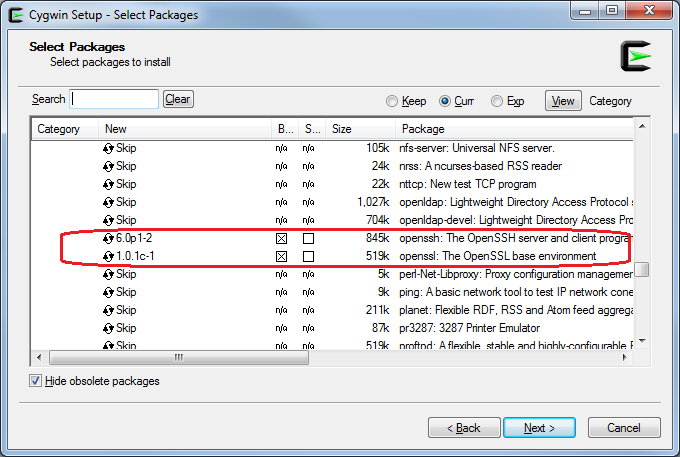Click Skip in the nfs-server row
The image size is (680, 457).
pos(126,148)
